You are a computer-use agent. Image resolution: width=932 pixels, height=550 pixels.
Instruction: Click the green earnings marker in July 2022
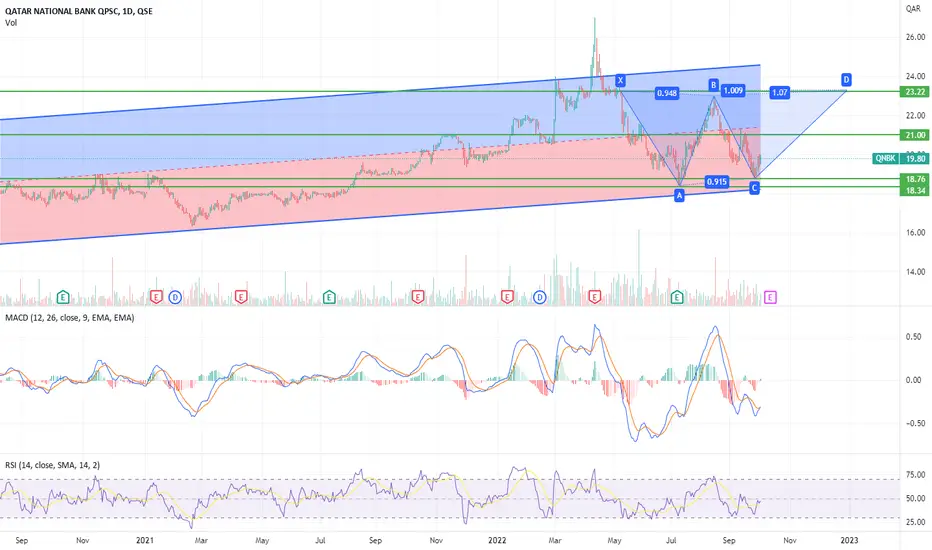(677, 297)
